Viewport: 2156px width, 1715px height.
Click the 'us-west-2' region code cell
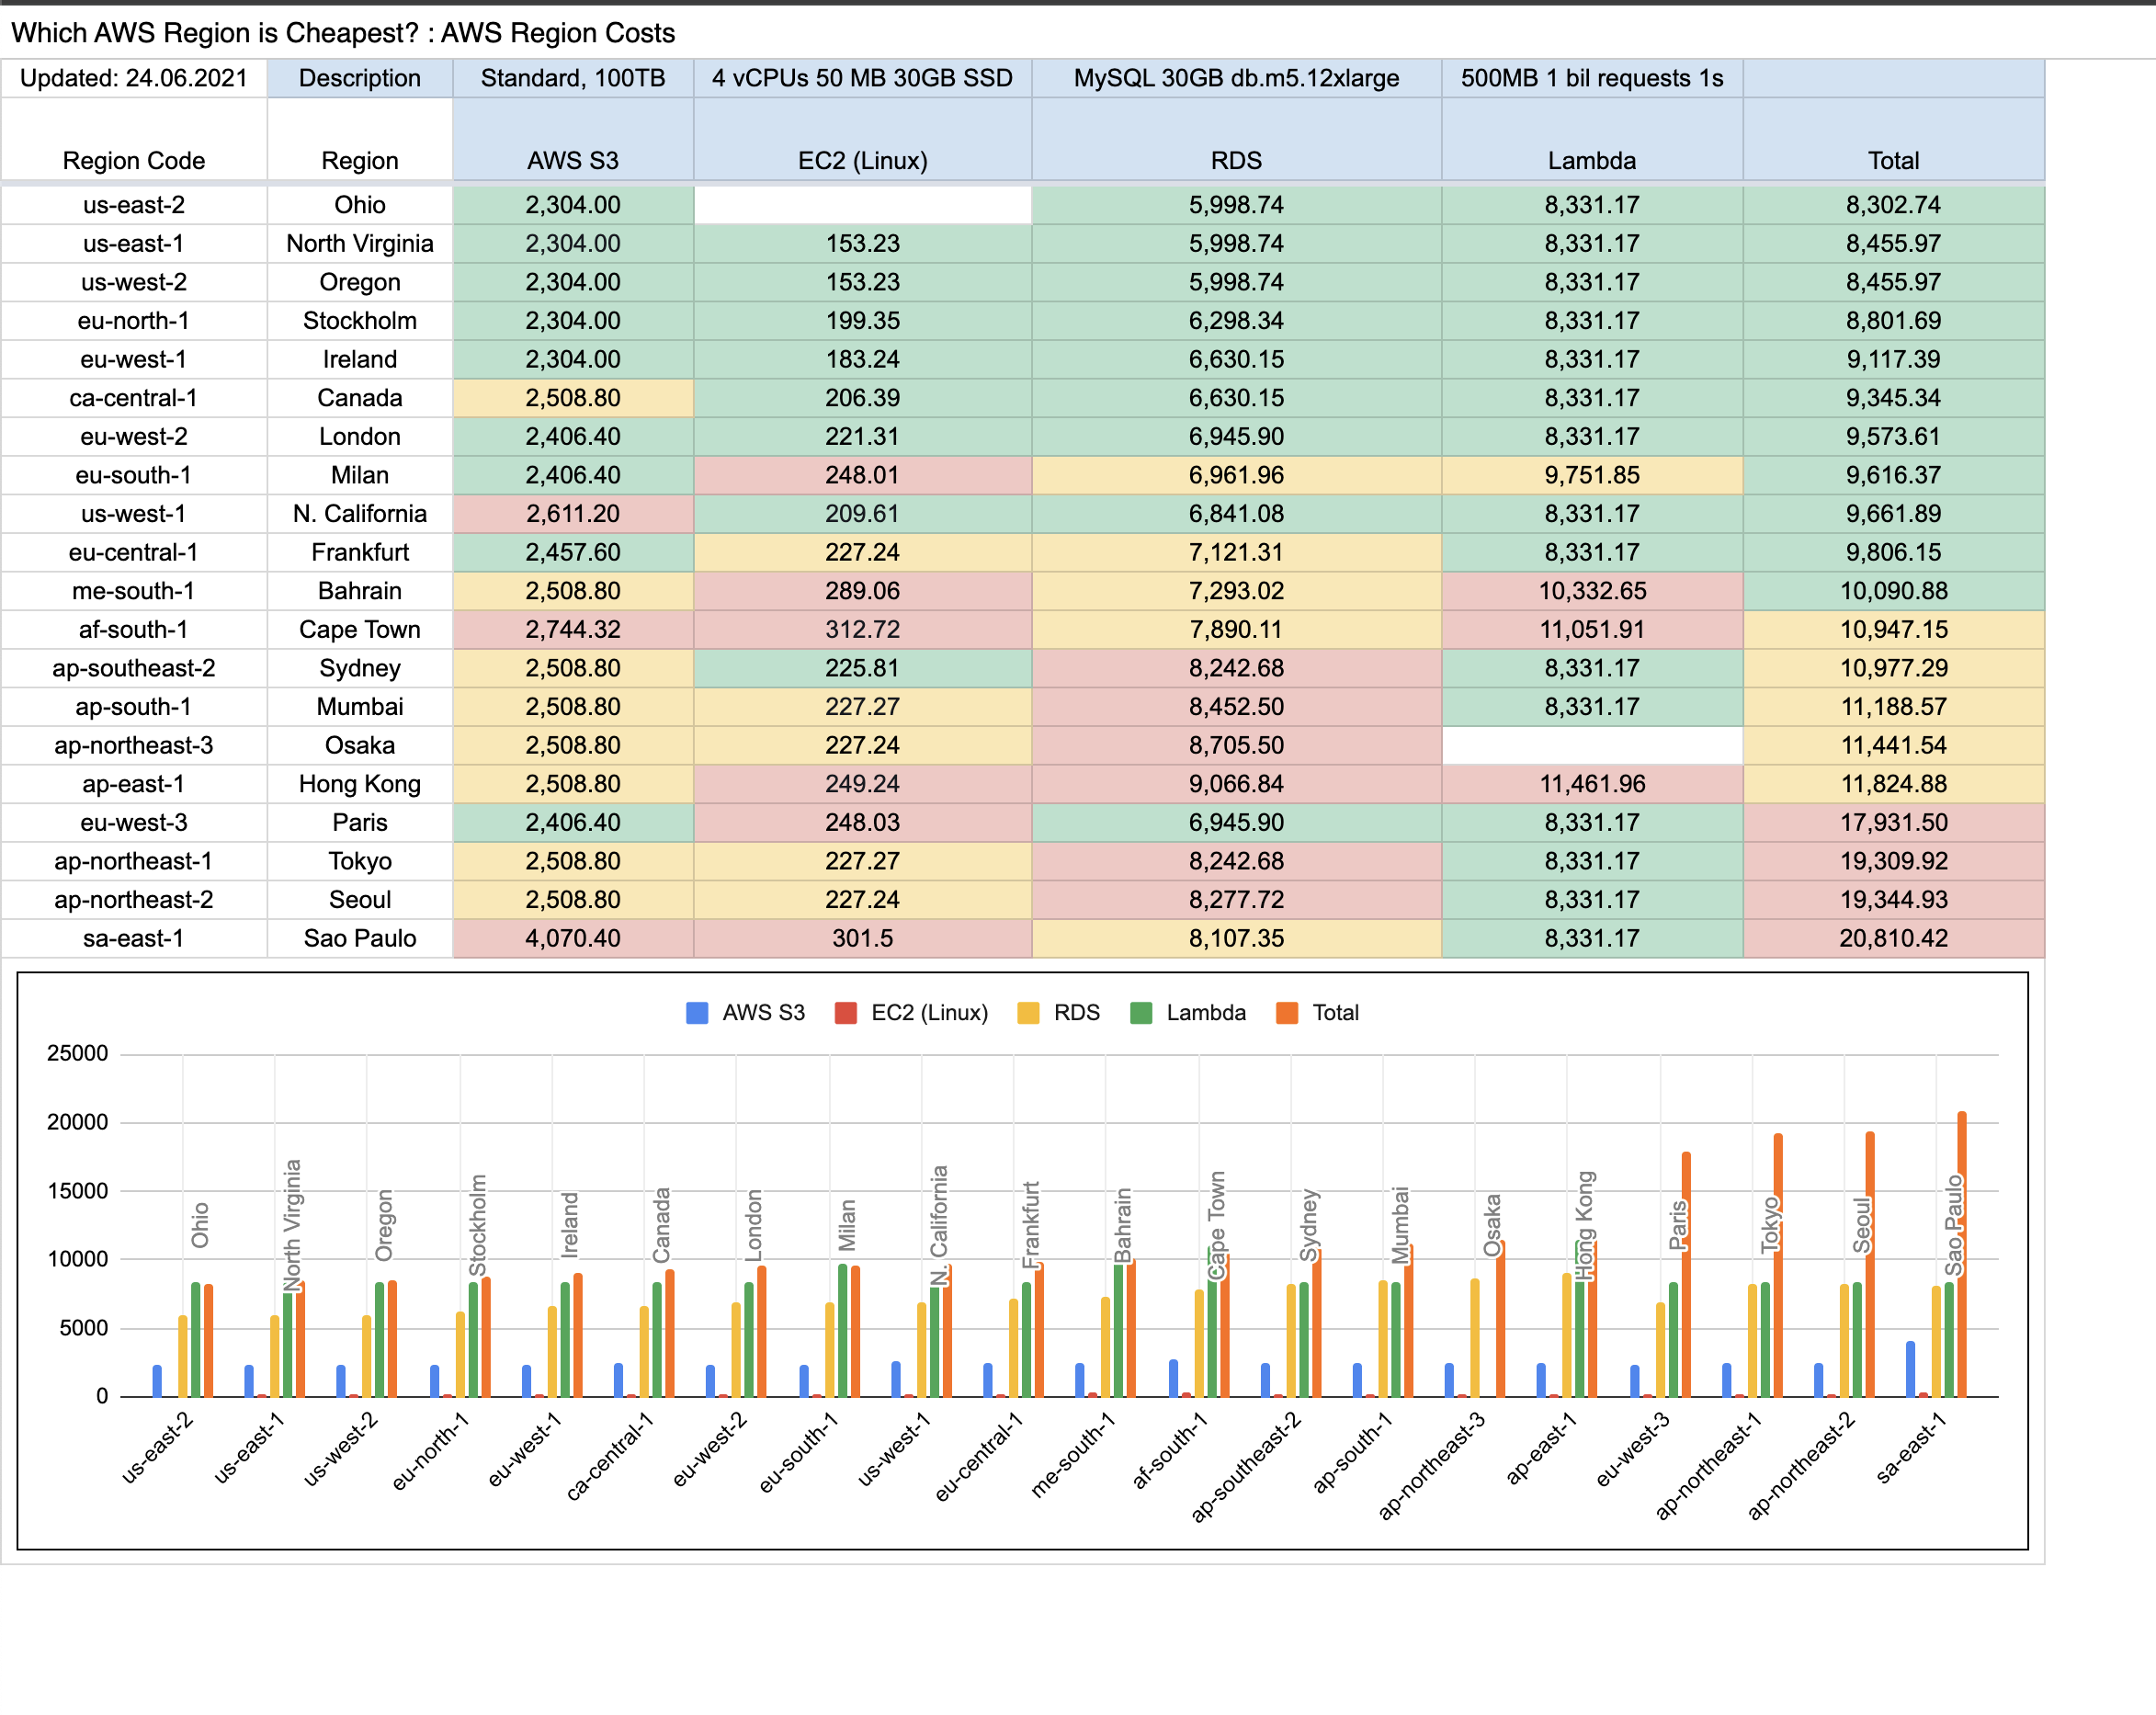pos(134,282)
